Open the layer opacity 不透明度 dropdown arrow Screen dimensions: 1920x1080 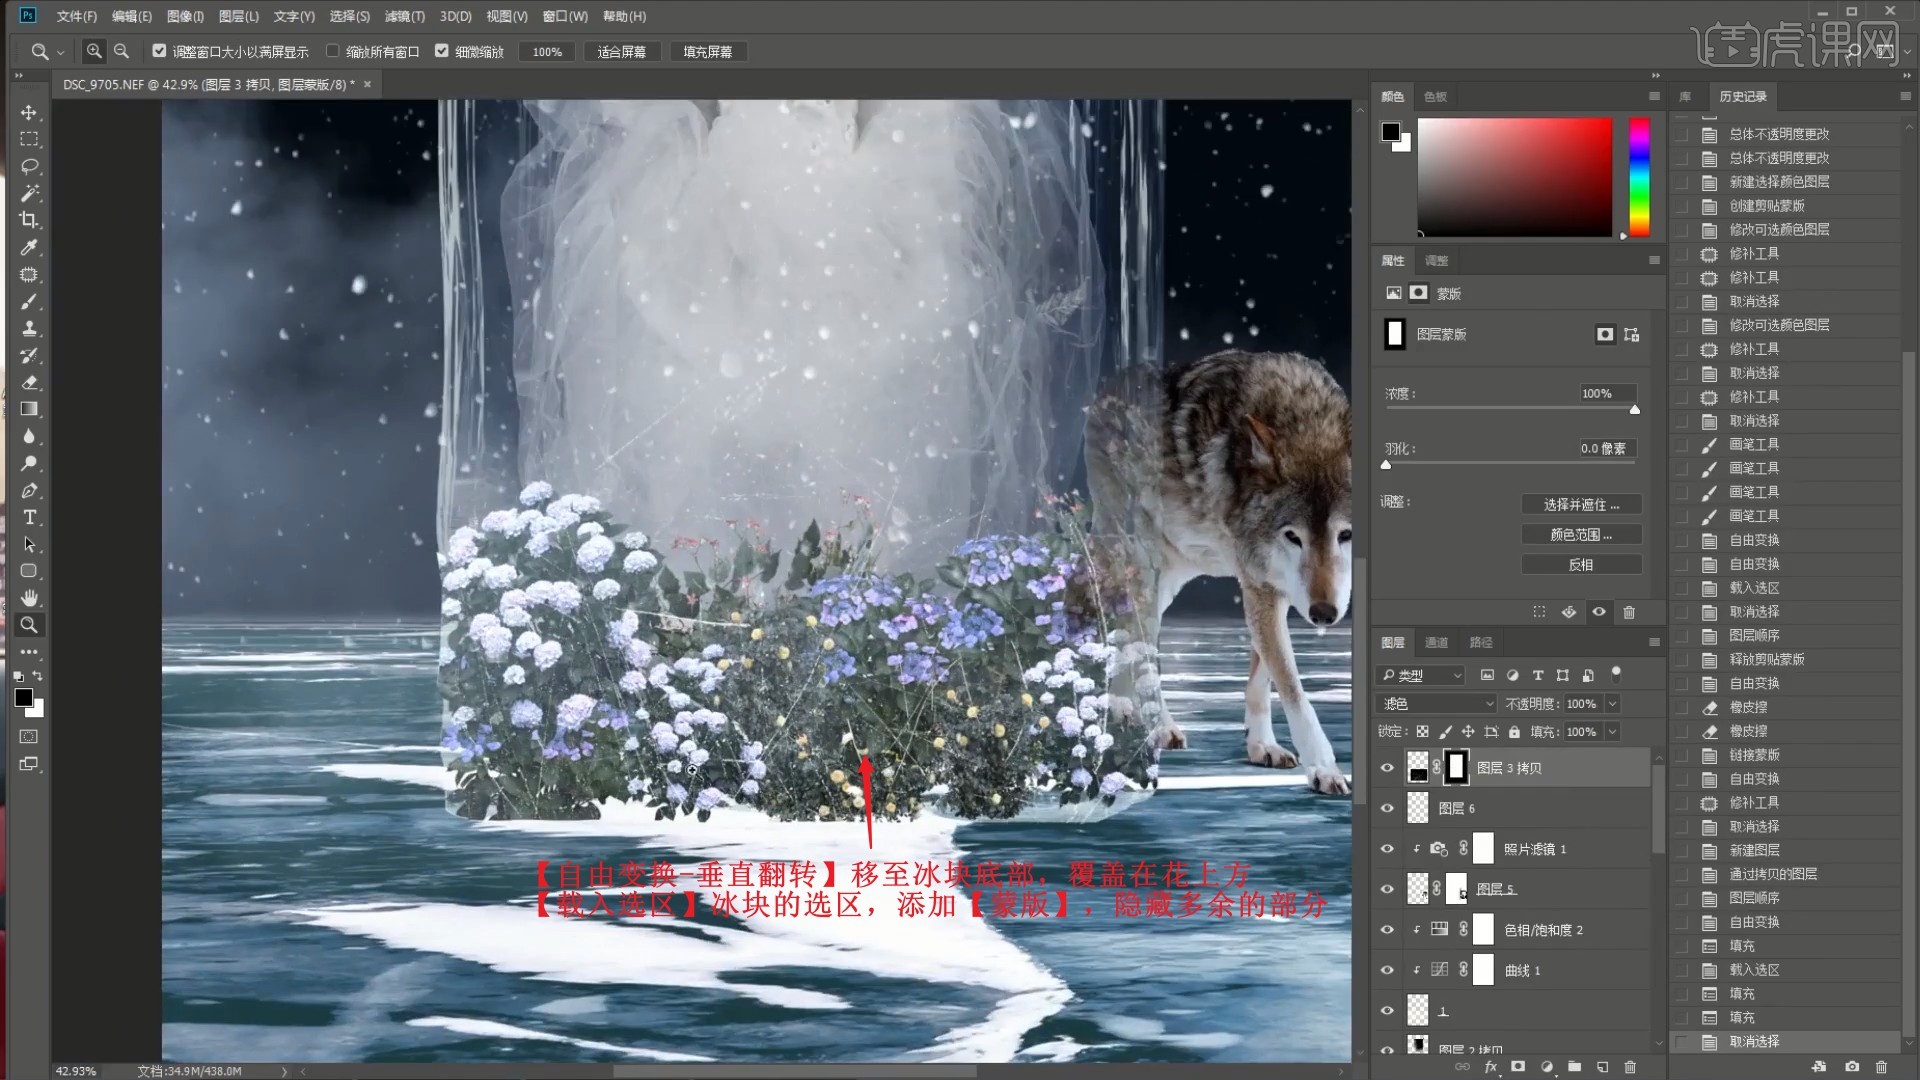click(x=1612, y=704)
